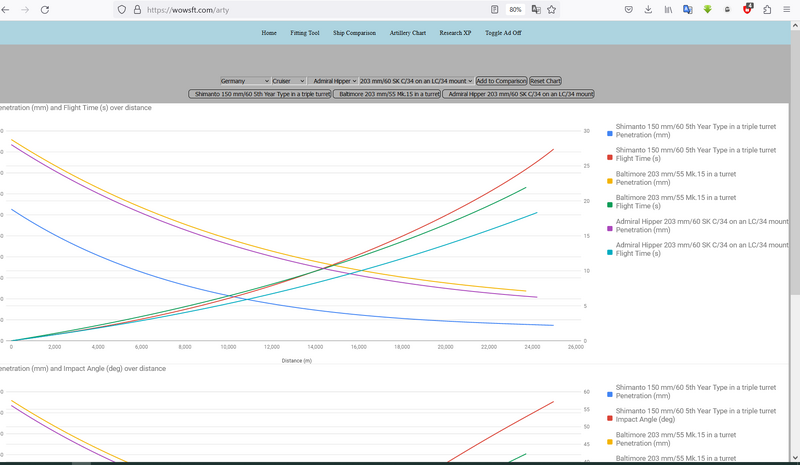
Task: Go to the Ship Comparison page
Action: tap(354, 33)
